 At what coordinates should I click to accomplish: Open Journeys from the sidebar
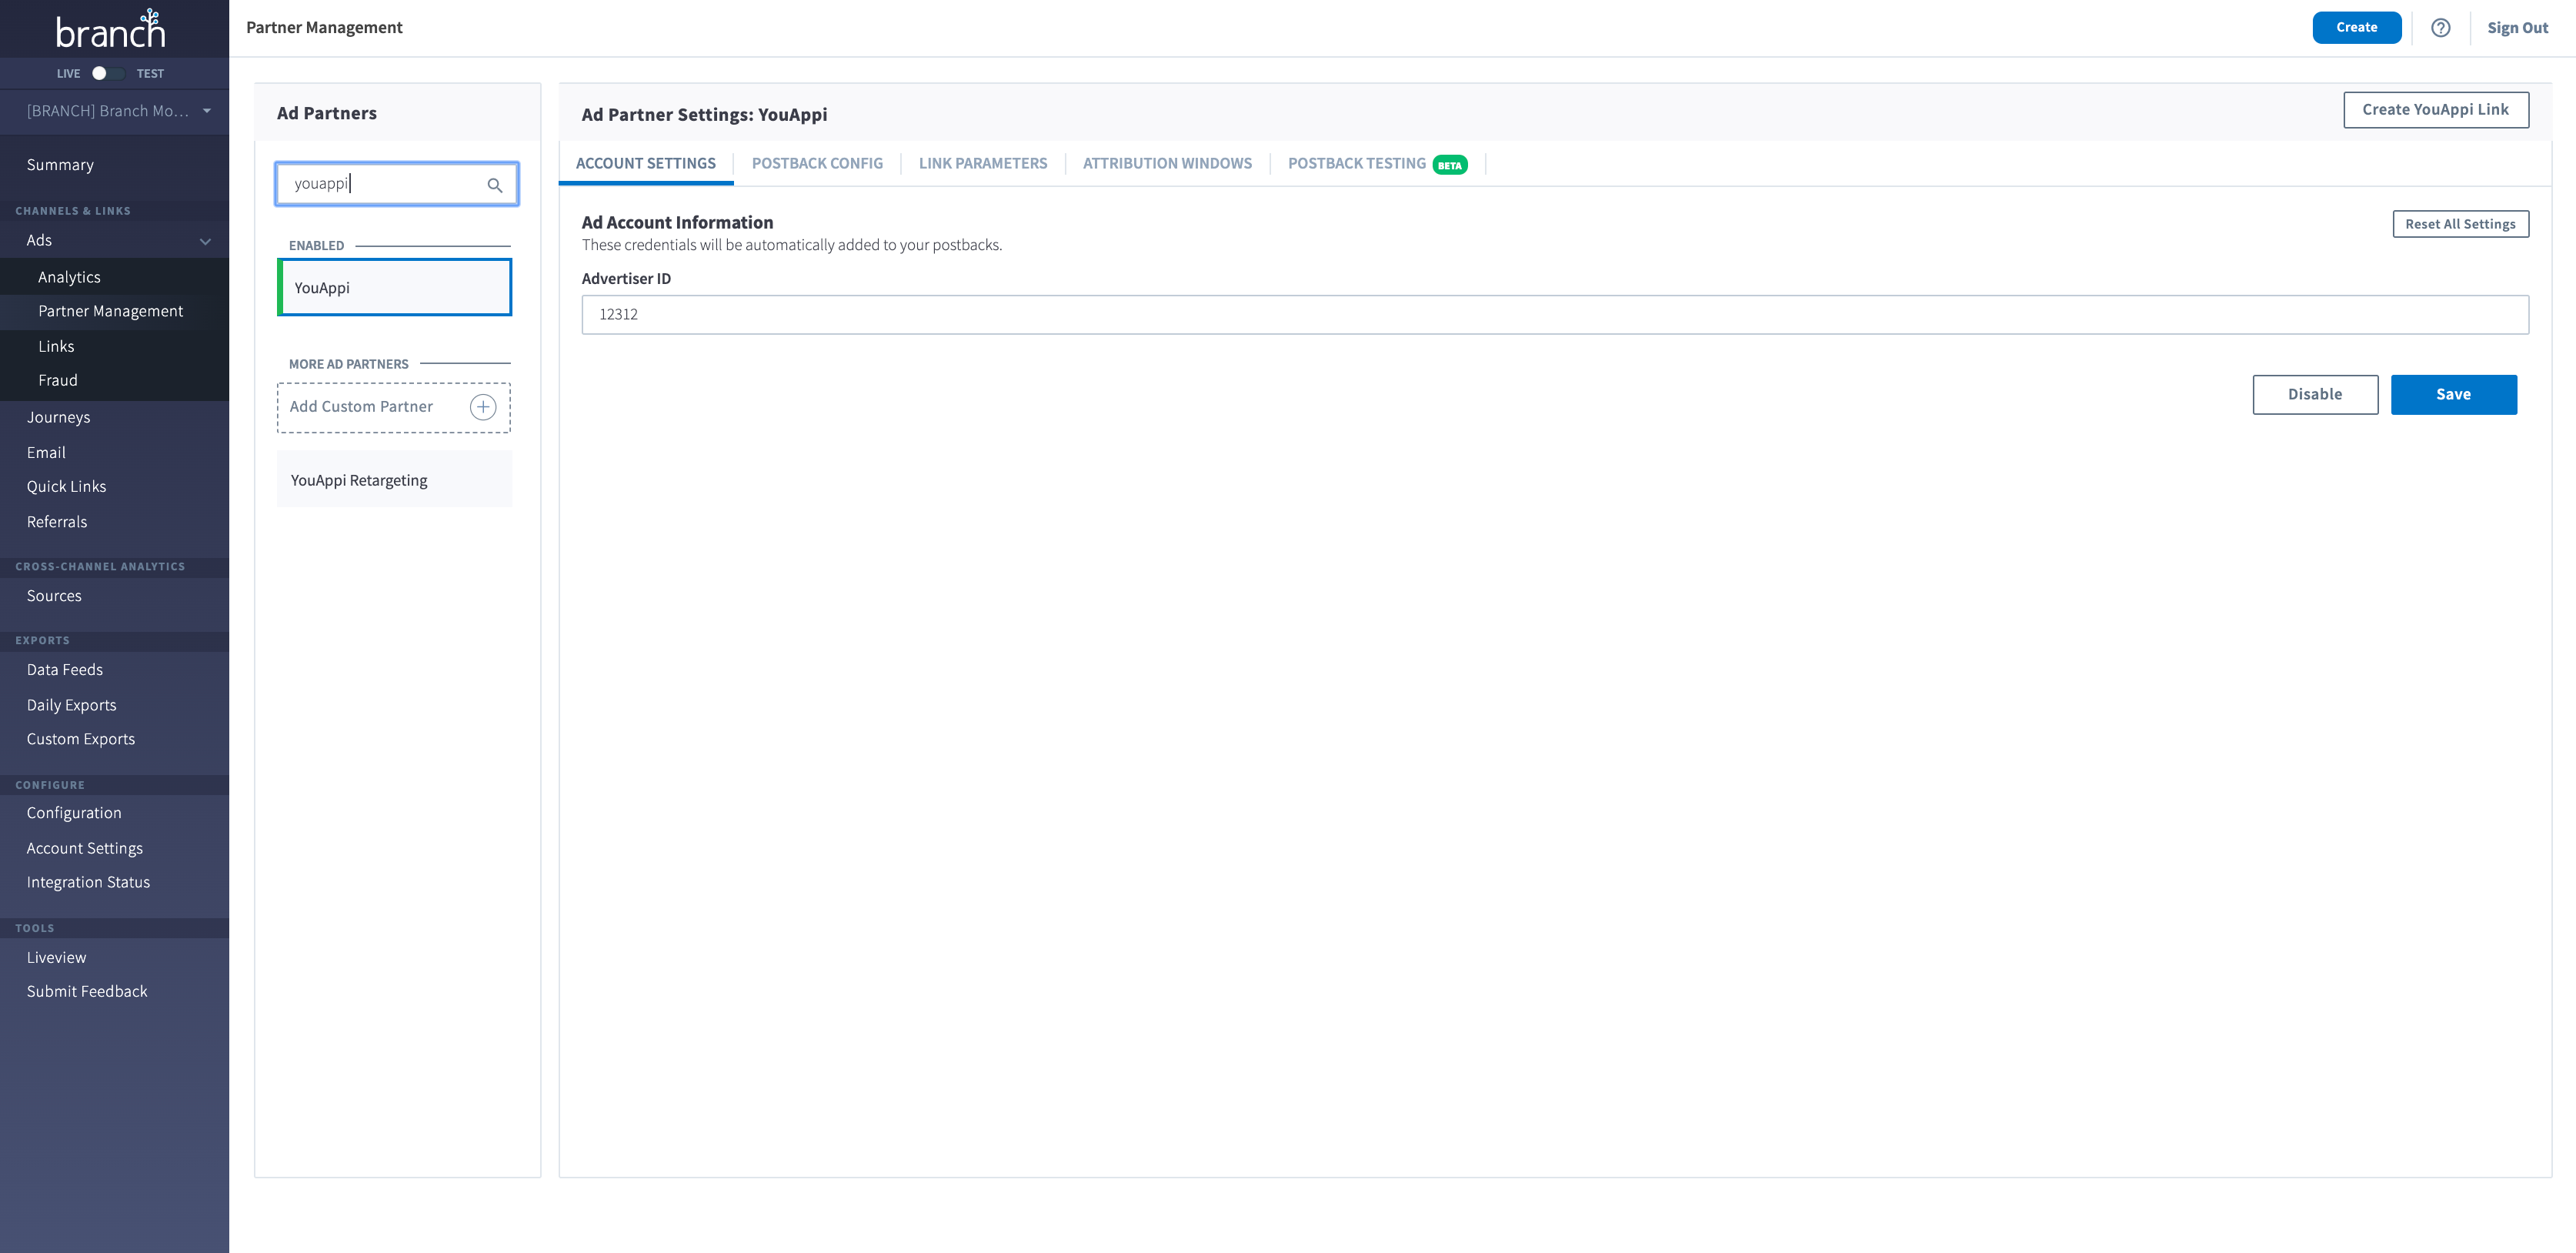click(58, 417)
